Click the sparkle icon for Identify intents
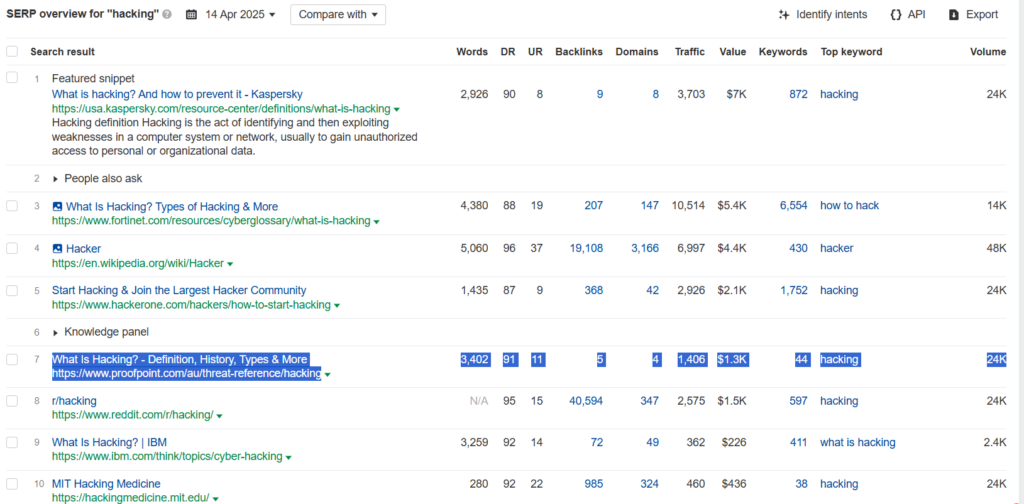 (784, 14)
